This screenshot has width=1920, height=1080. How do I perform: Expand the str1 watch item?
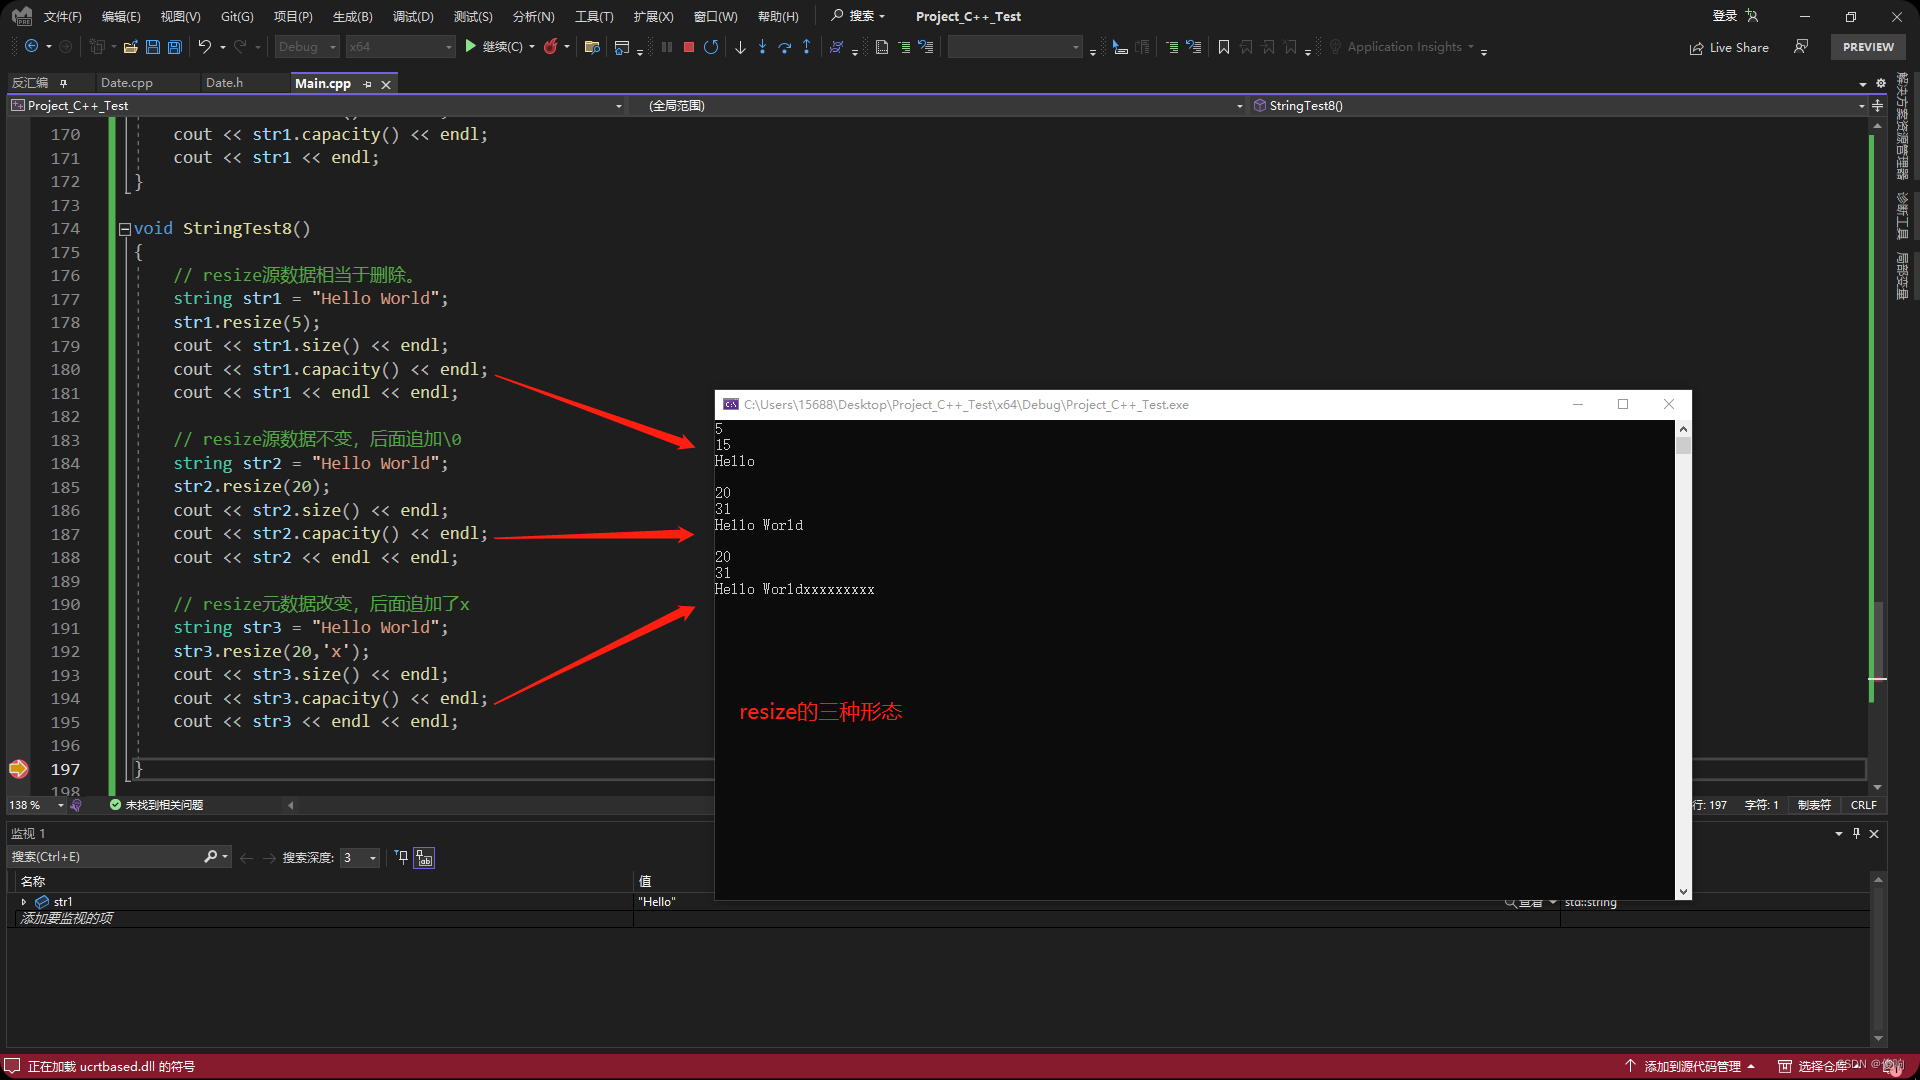pos(24,901)
